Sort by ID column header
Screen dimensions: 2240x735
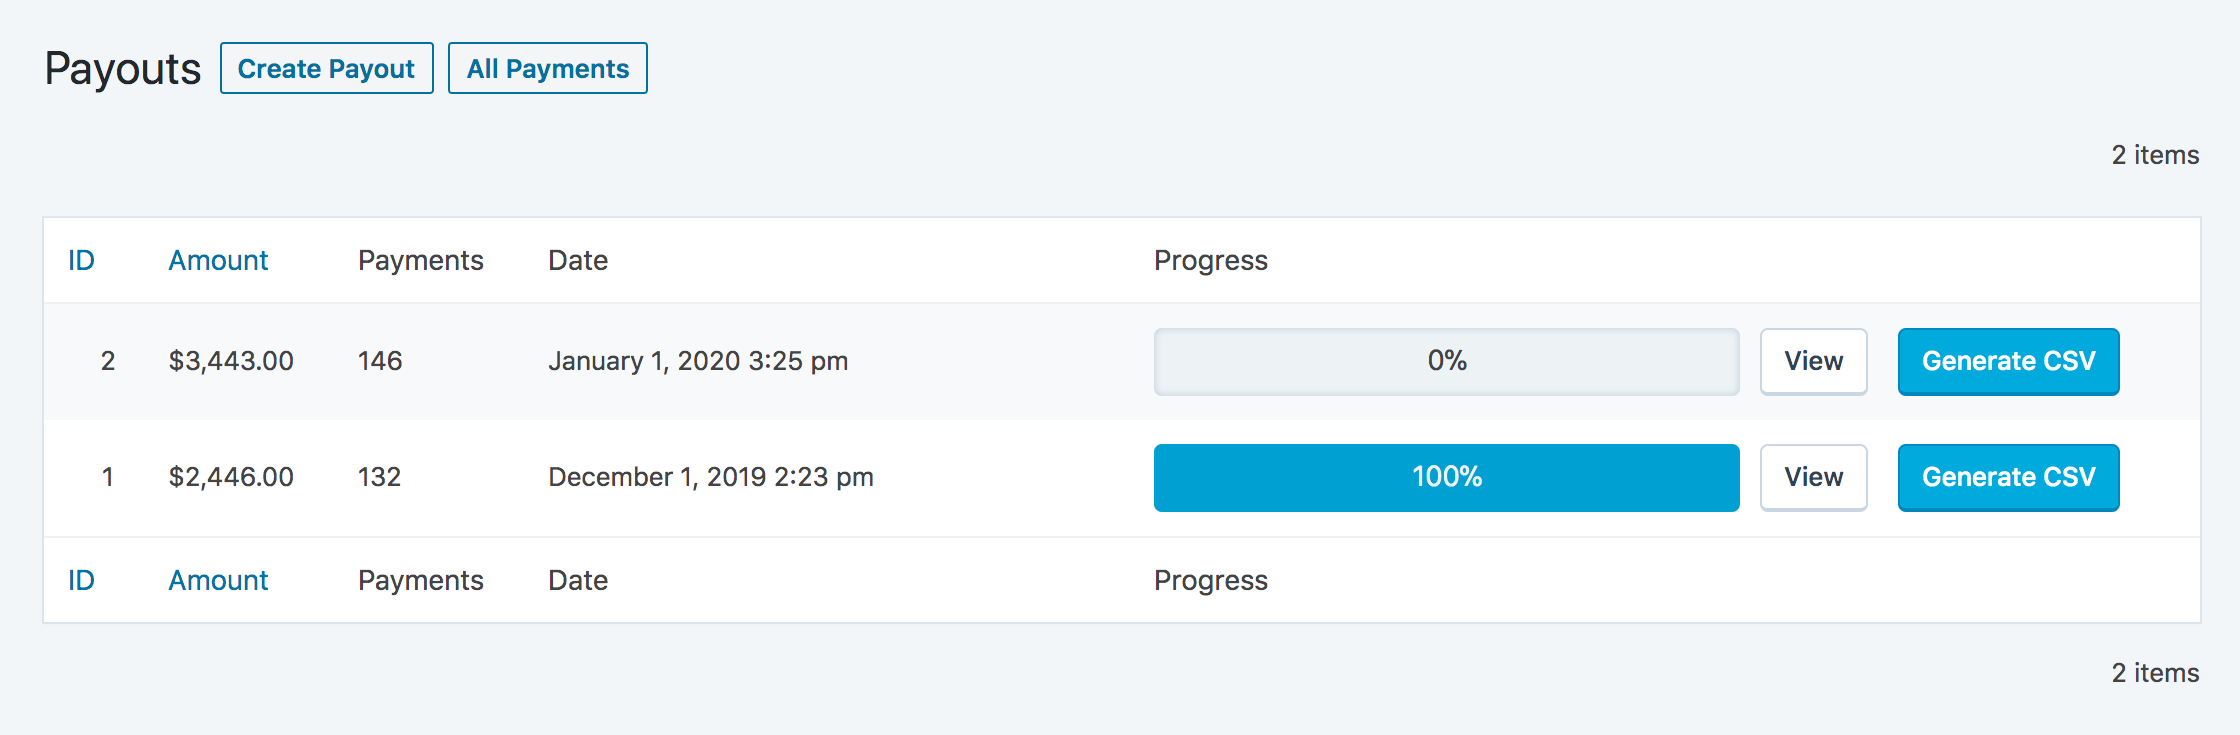tap(81, 260)
